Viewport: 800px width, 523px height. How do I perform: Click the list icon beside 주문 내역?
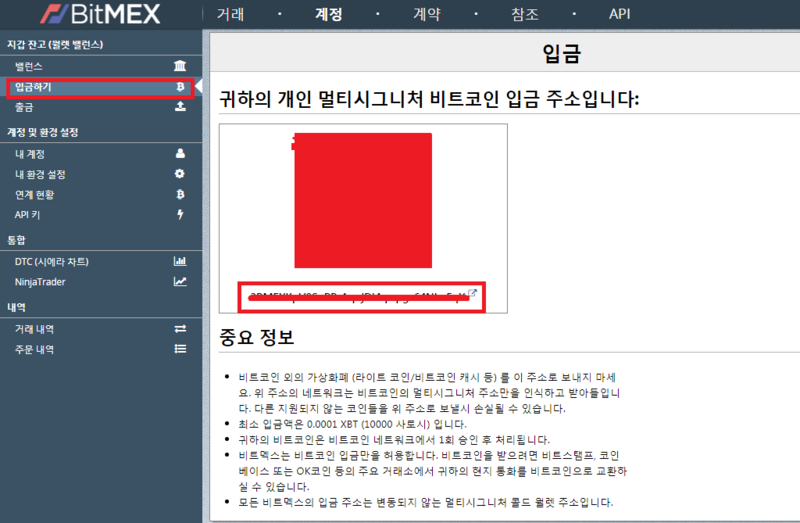click(x=180, y=349)
